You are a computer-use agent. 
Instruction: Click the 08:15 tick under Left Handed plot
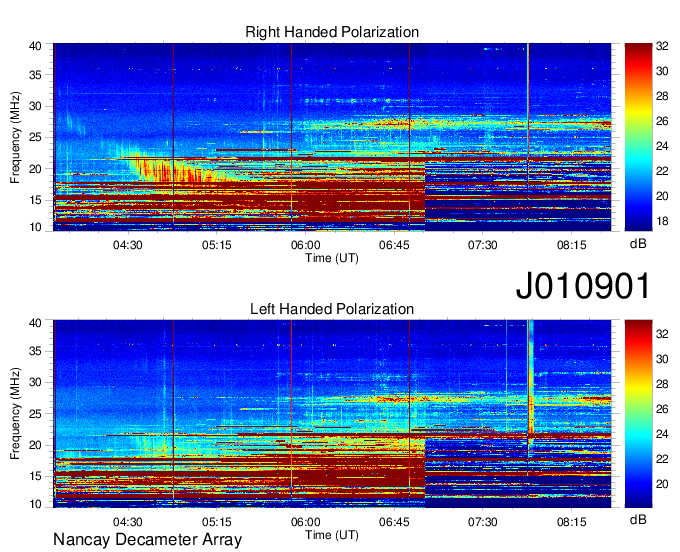(x=572, y=522)
